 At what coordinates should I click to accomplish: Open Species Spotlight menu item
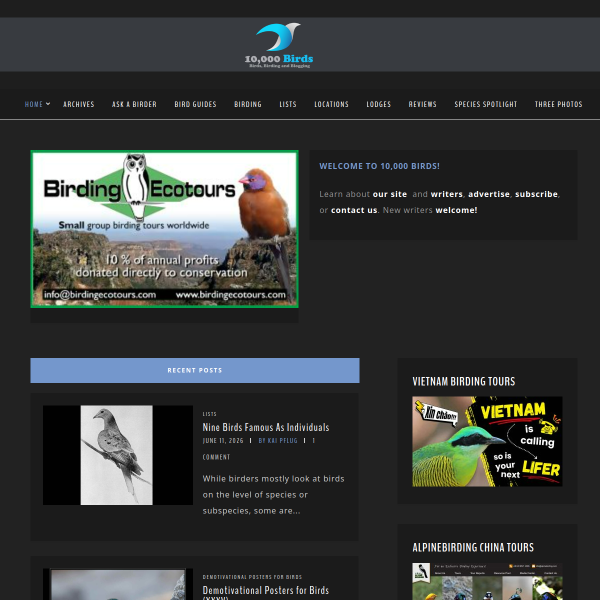pyautogui.click(x=486, y=104)
